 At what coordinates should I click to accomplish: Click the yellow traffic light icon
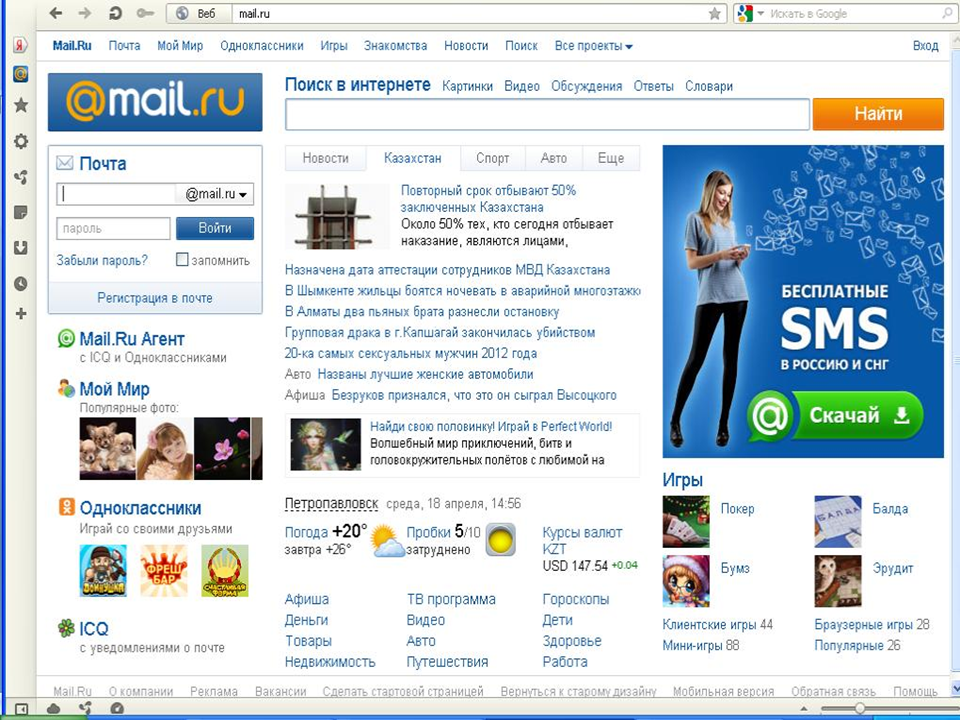pyautogui.click(x=500, y=540)
